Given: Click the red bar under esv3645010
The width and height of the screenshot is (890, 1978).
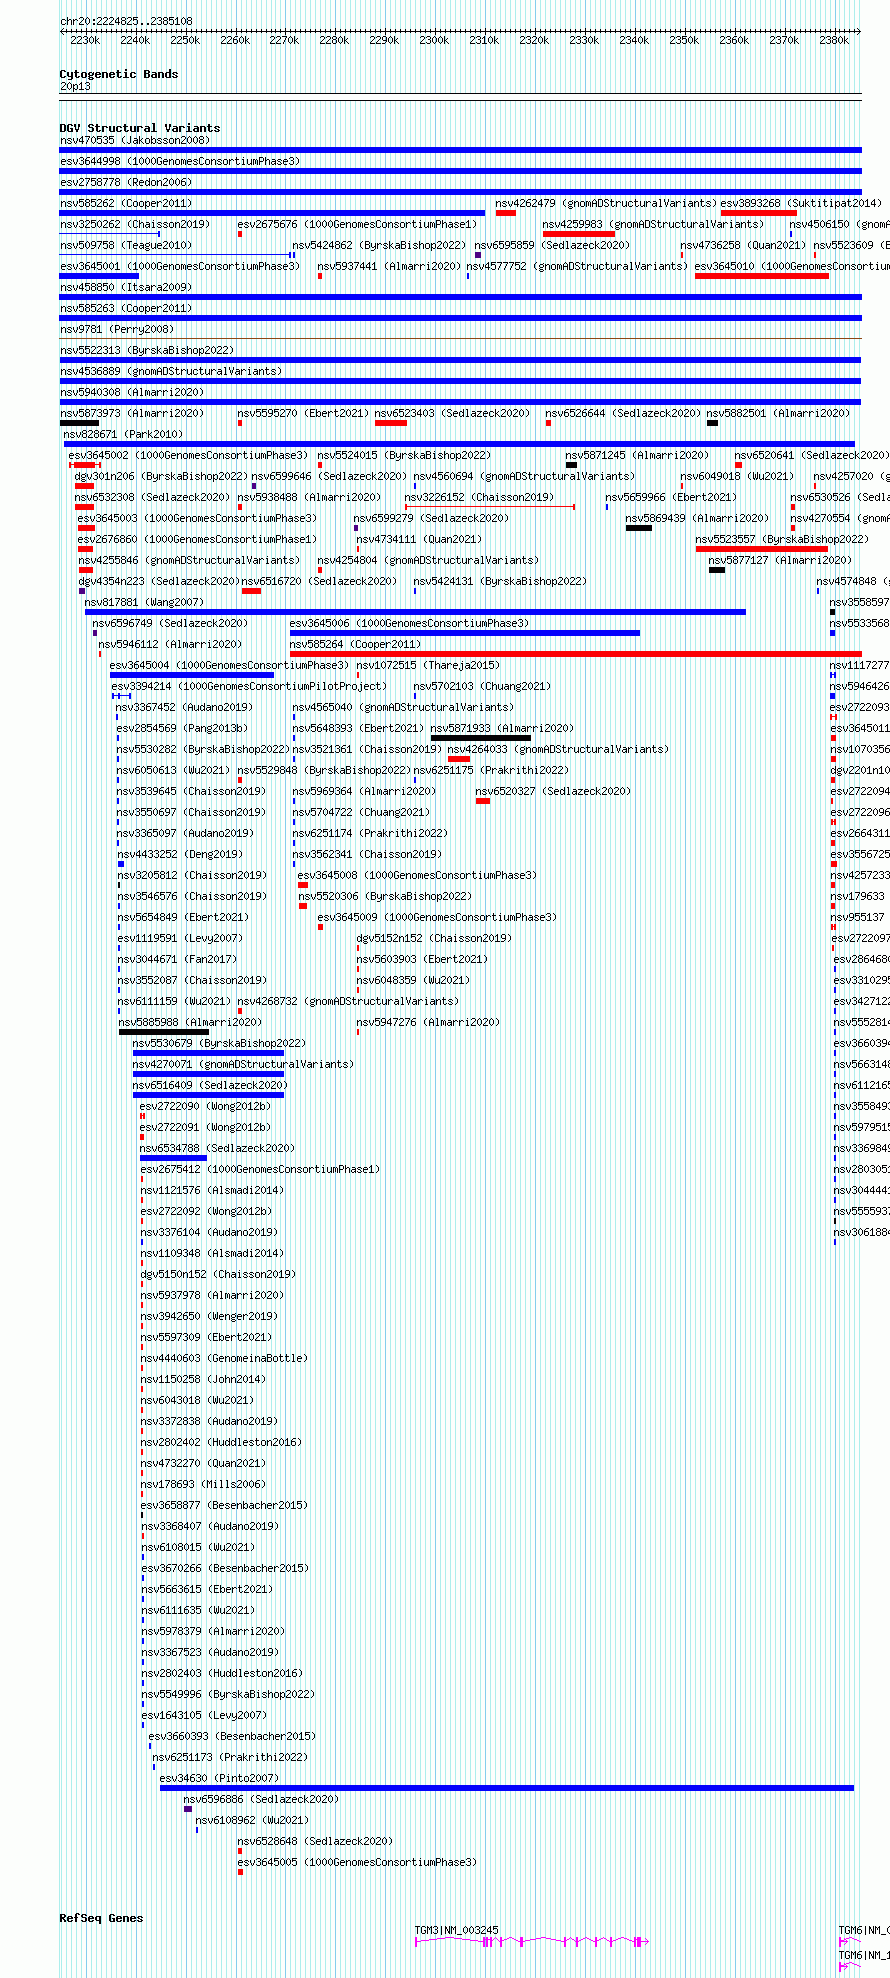Looking at the screenshot, I should pos(762,276).
